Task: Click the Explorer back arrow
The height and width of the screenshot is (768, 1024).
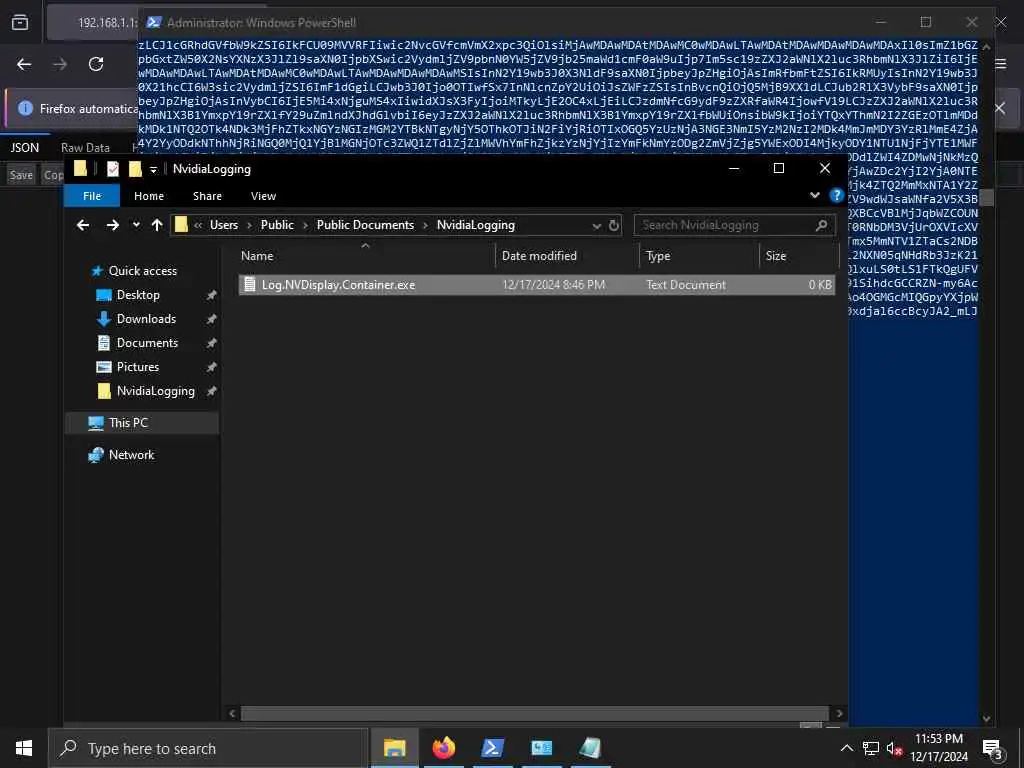Action: click(83, 225)
